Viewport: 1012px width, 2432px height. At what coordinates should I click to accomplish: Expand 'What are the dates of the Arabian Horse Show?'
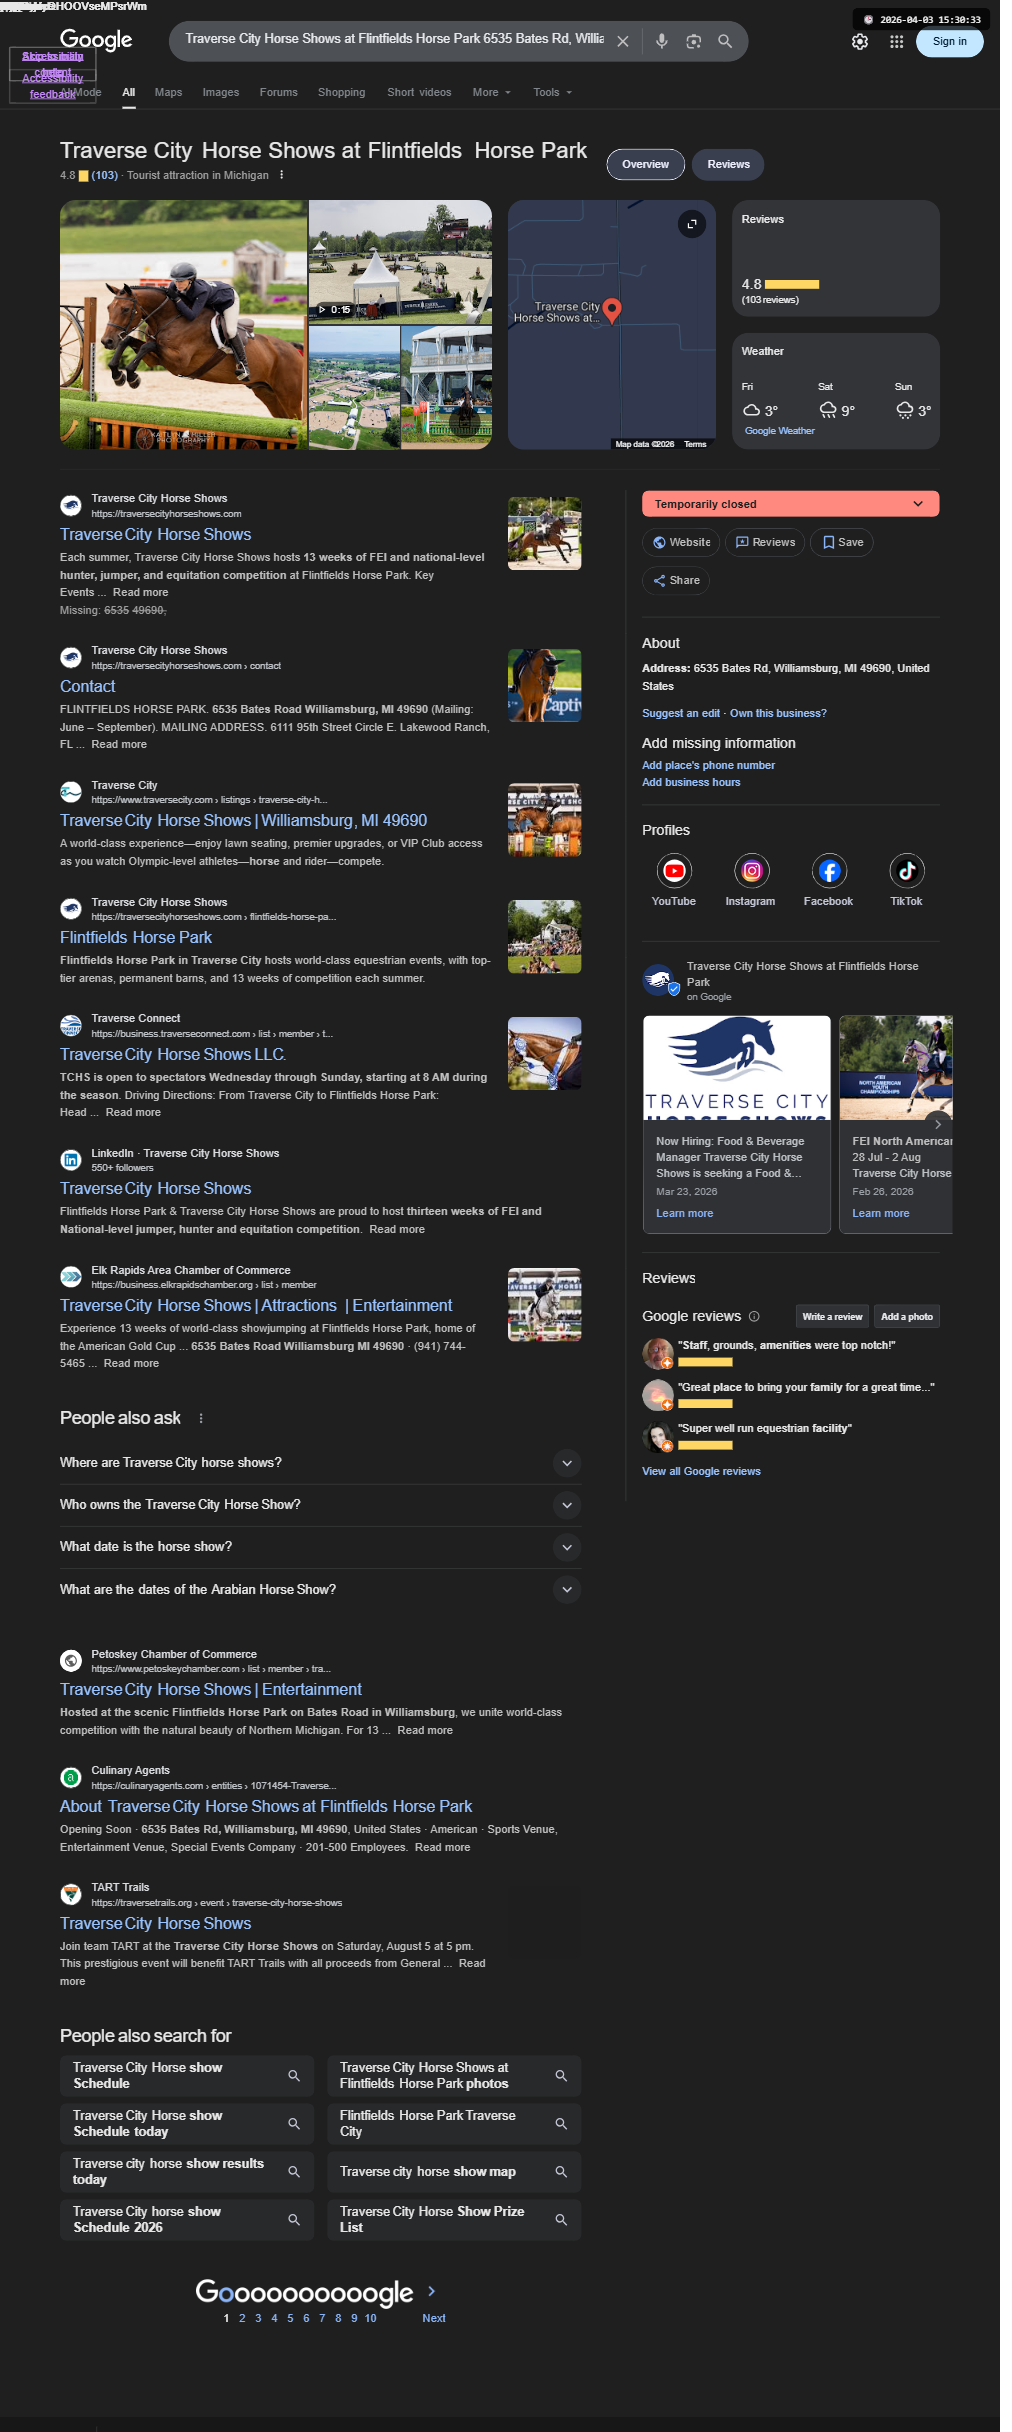point(320,1589)
